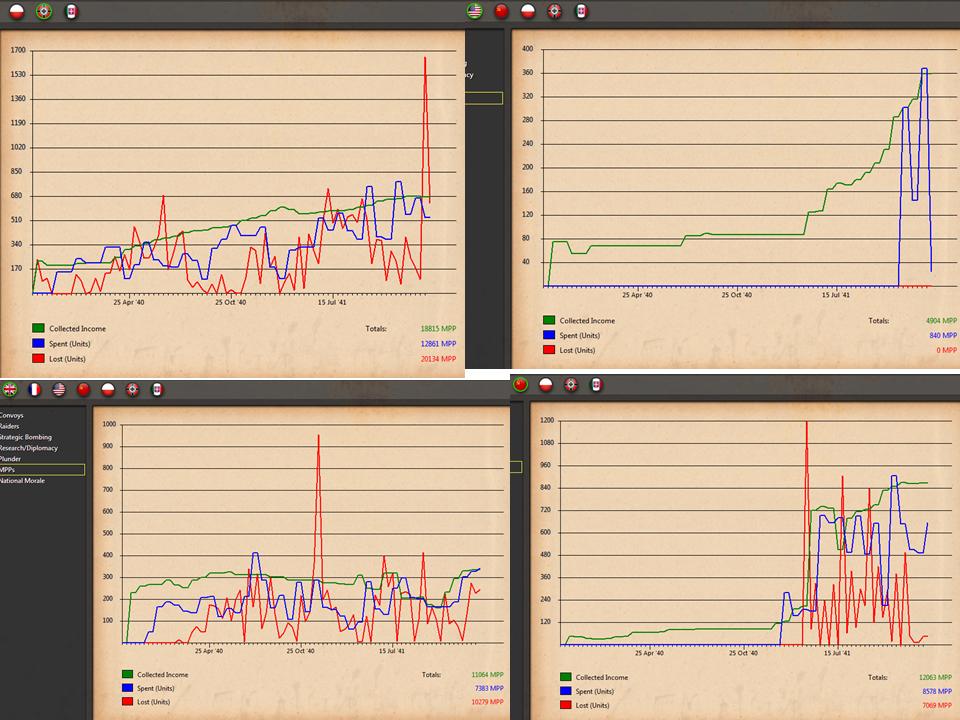The height and width of the screenshot is (720, 960).
Task: Click the green-ringed USA flag icon
Action: tap(474, 11)
